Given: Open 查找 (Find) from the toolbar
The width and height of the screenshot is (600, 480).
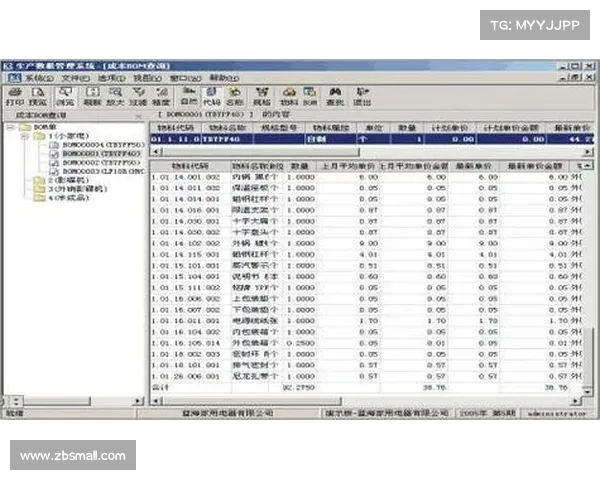Looking at the screenshot, I should 335,97.
